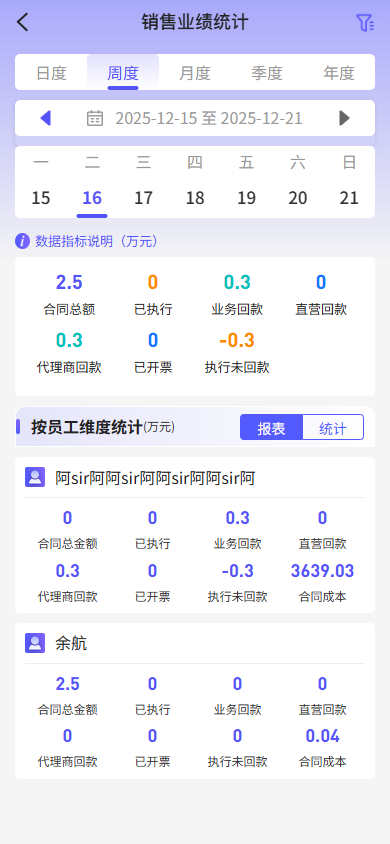Tap summary 直营回款 metric label

tap(321, 310)
